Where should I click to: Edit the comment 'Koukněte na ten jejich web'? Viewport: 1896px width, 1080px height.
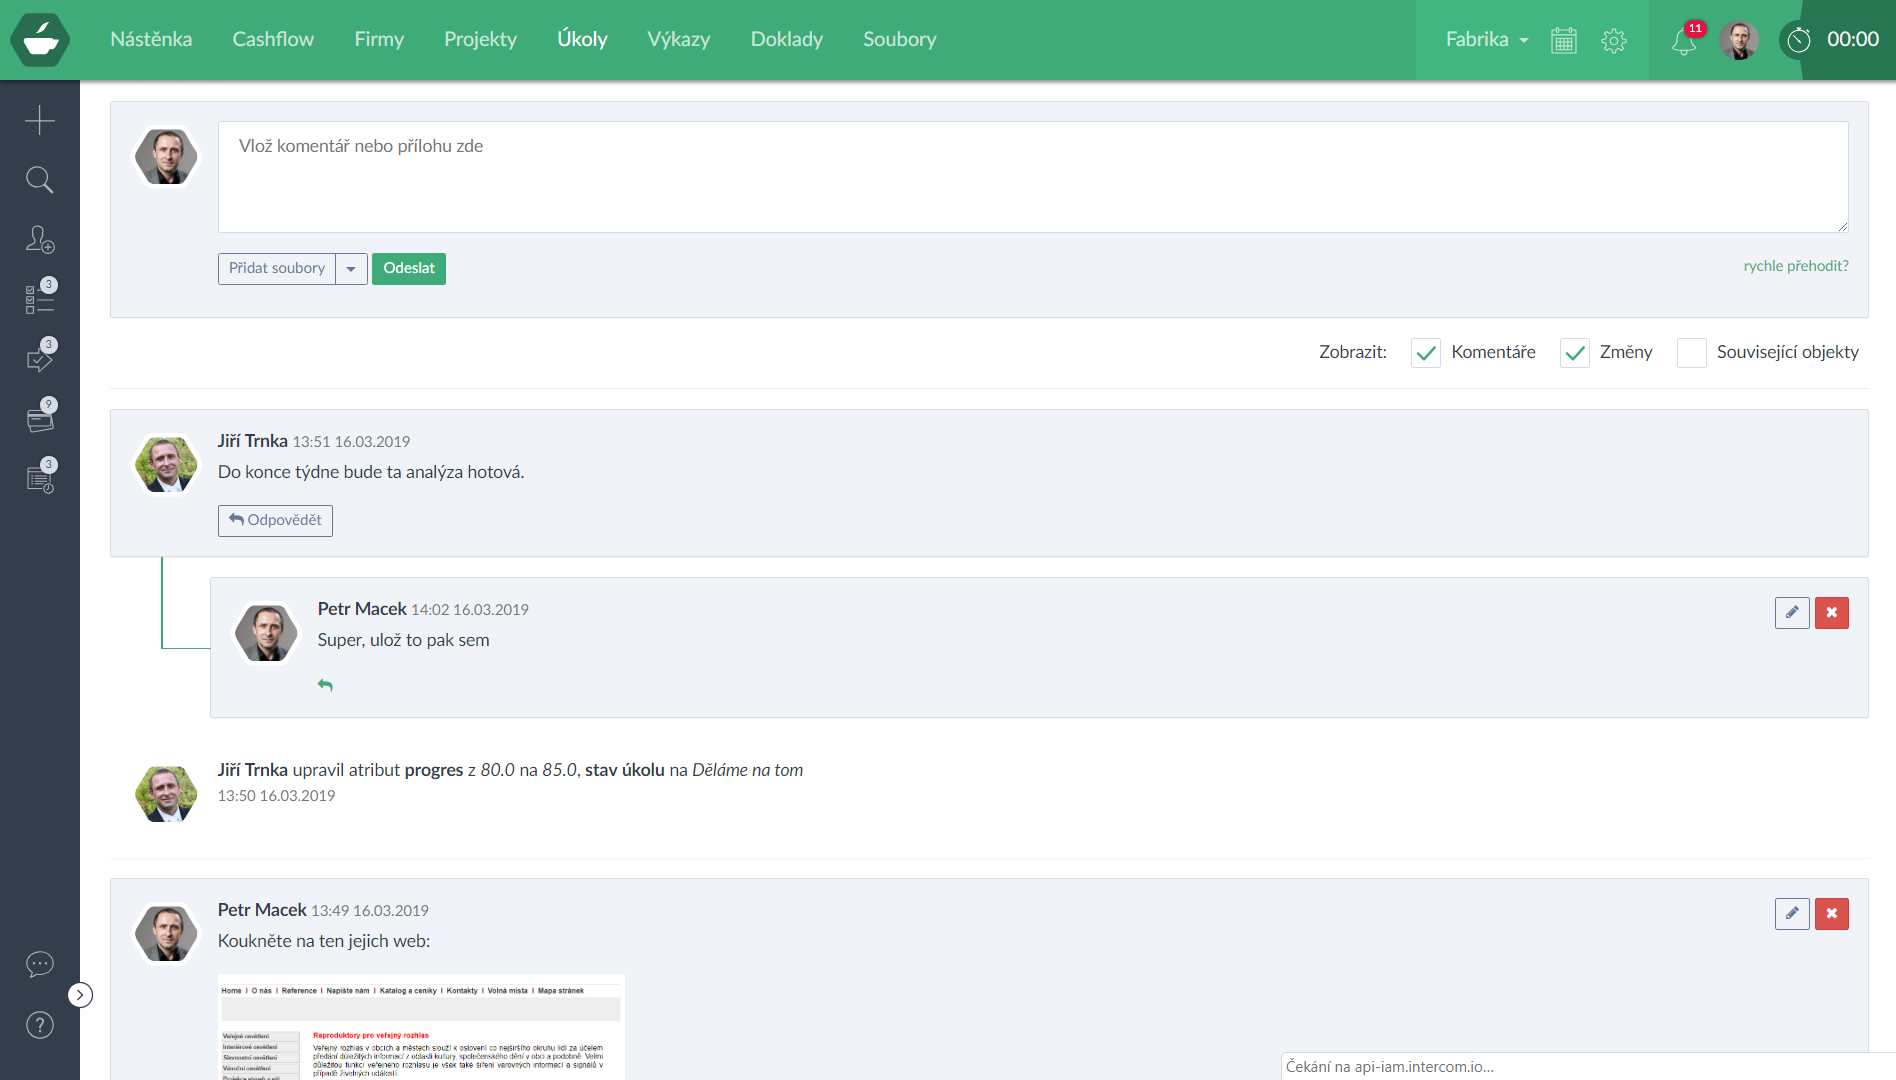tap(1792, 914)
